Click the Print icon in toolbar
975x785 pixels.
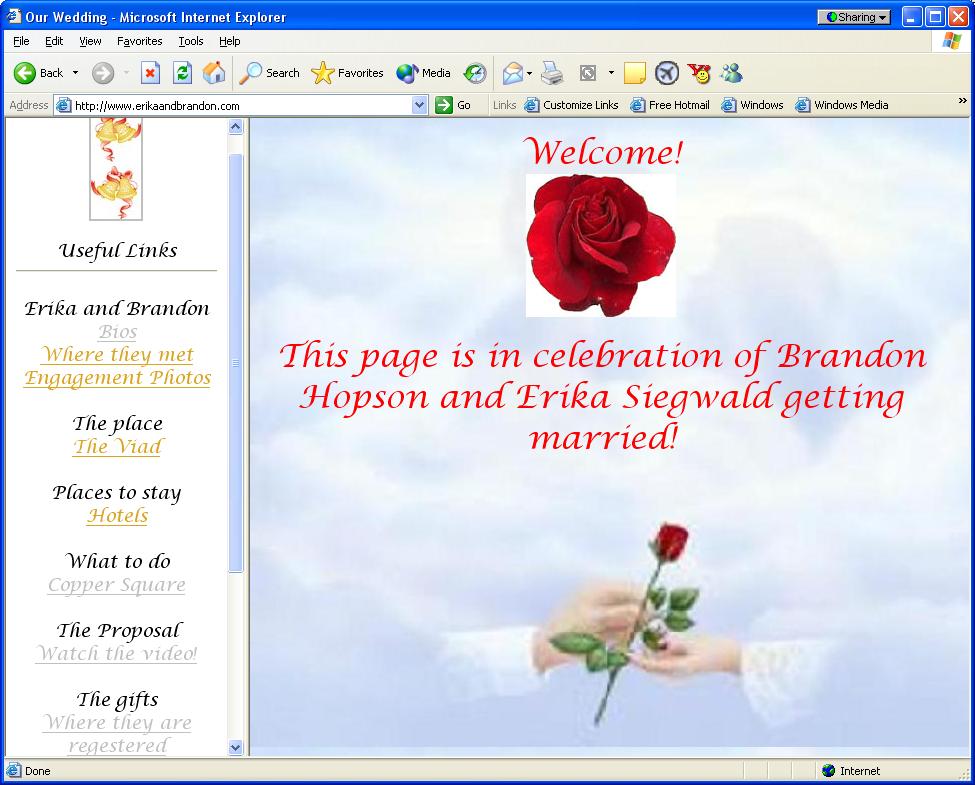552,73
